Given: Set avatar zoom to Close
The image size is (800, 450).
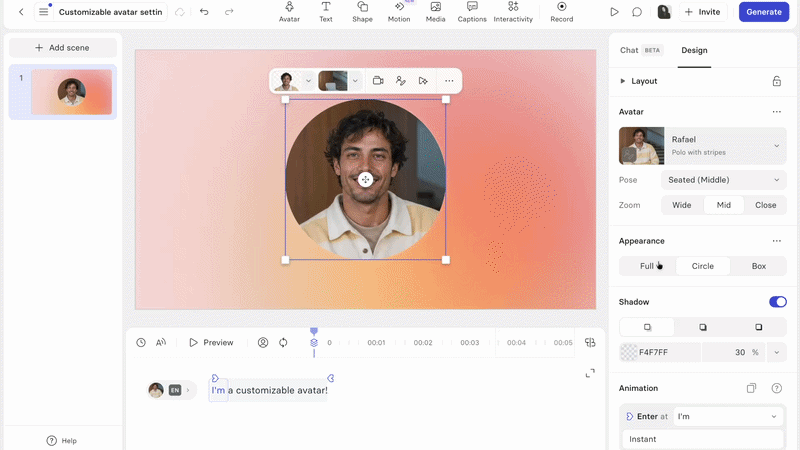Looking at the screenshot, I should (765, 205).
